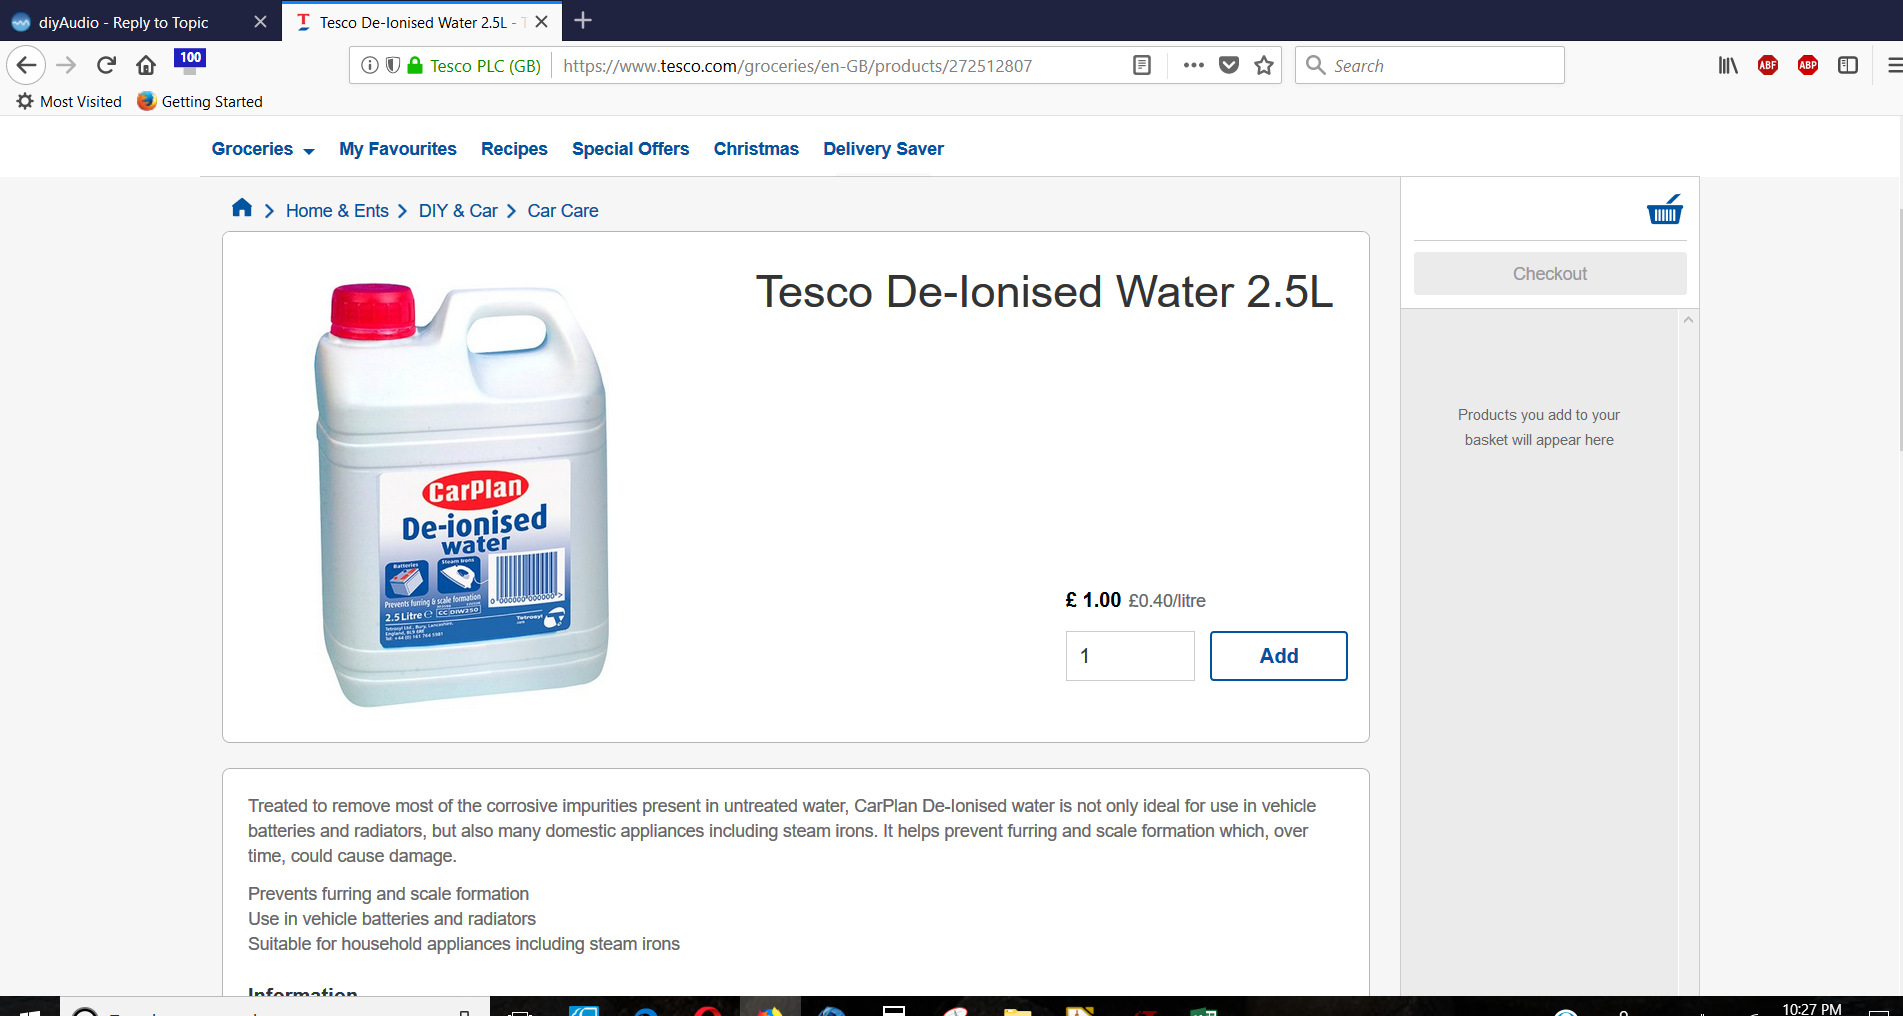Toggle the browser sidebar icon
Image resolution: width=1903 pixels, height=1016 pixels.
click(1848, 66)
